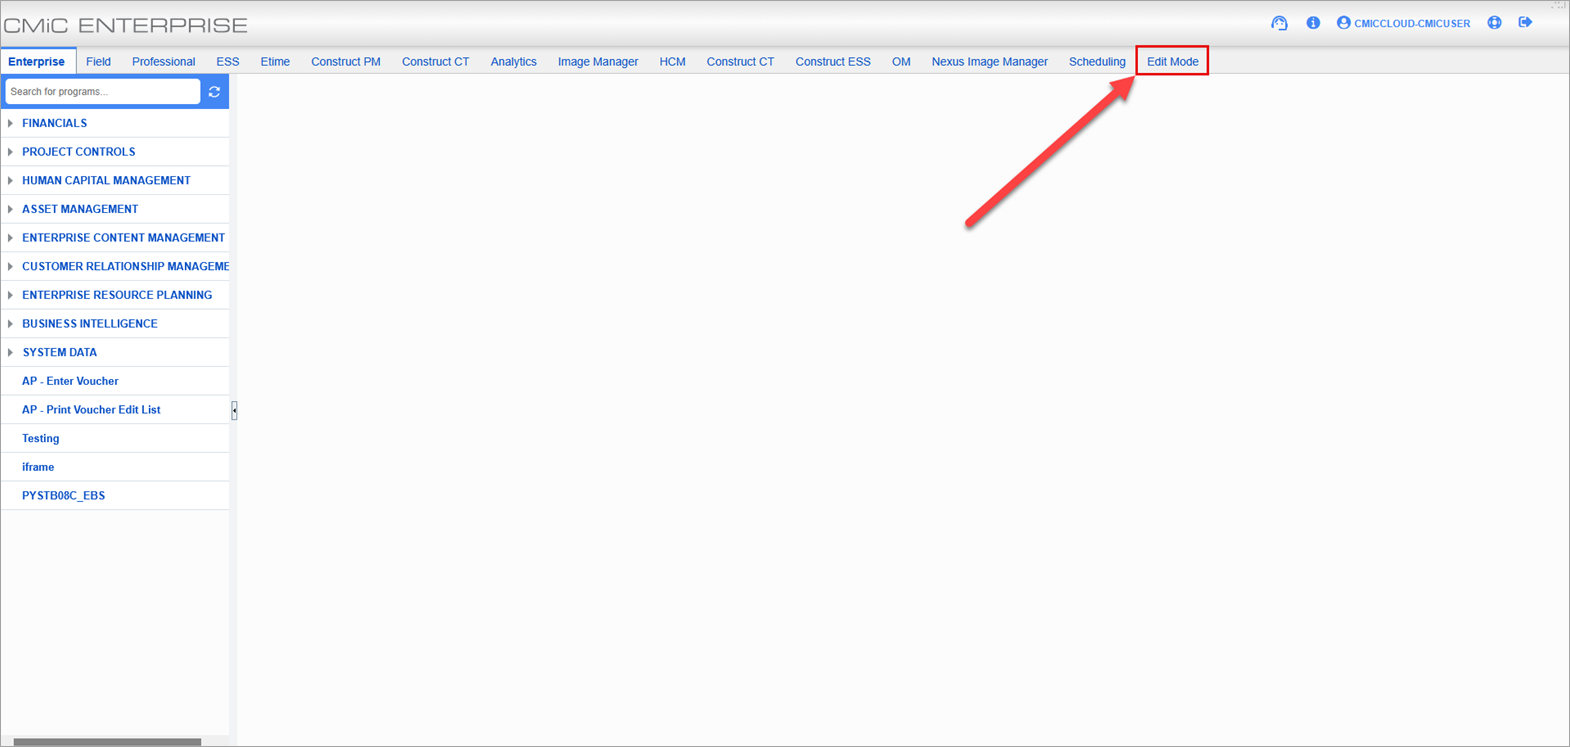
Task: Collapse the side menu panel handle
Action: click(234, 410)
